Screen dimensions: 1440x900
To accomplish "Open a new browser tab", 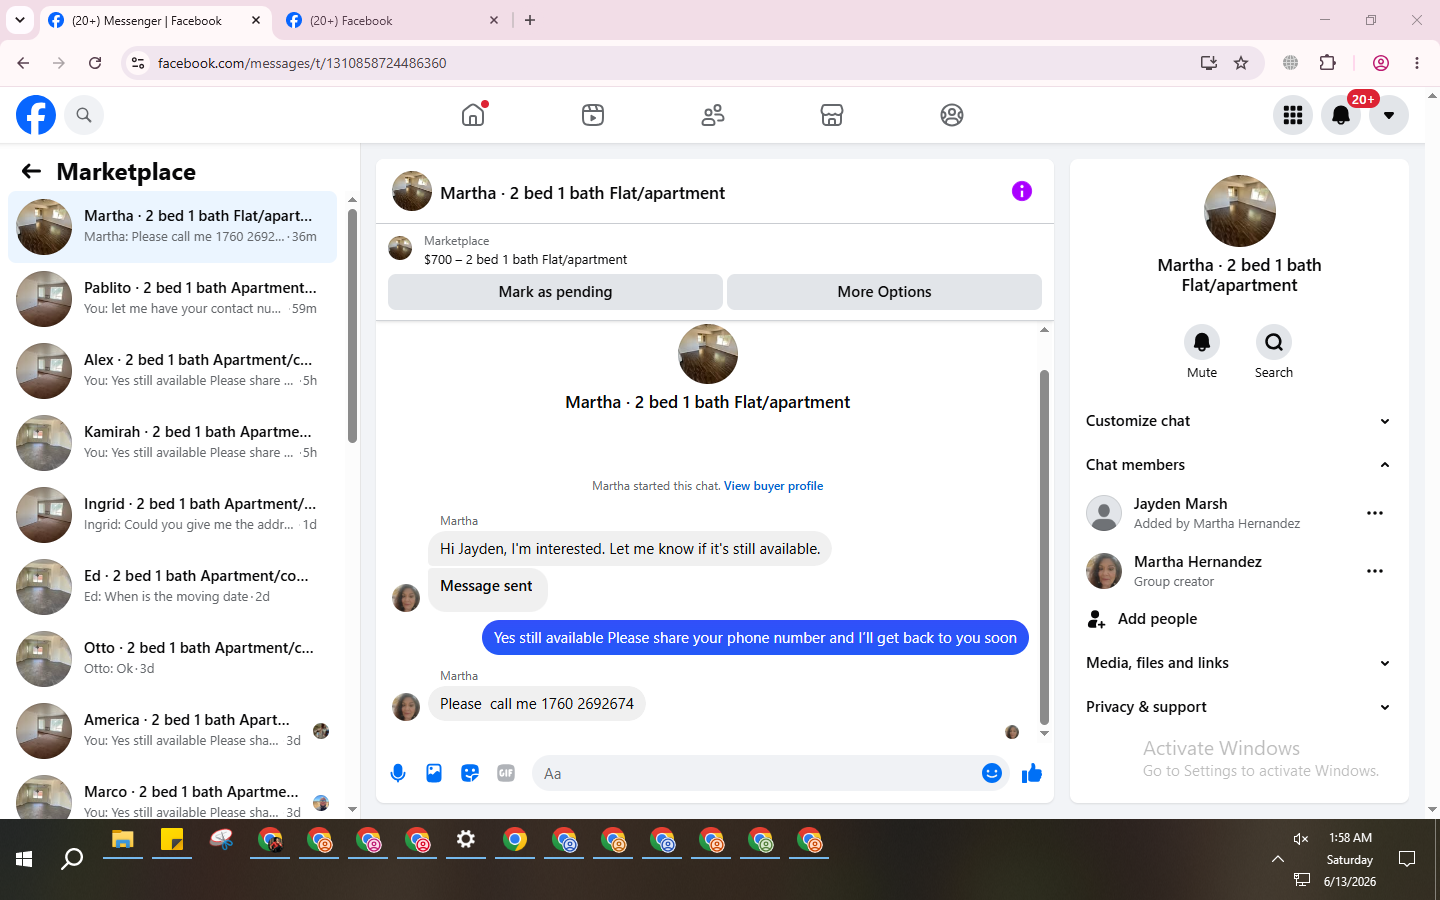I will tap(530, 20).
